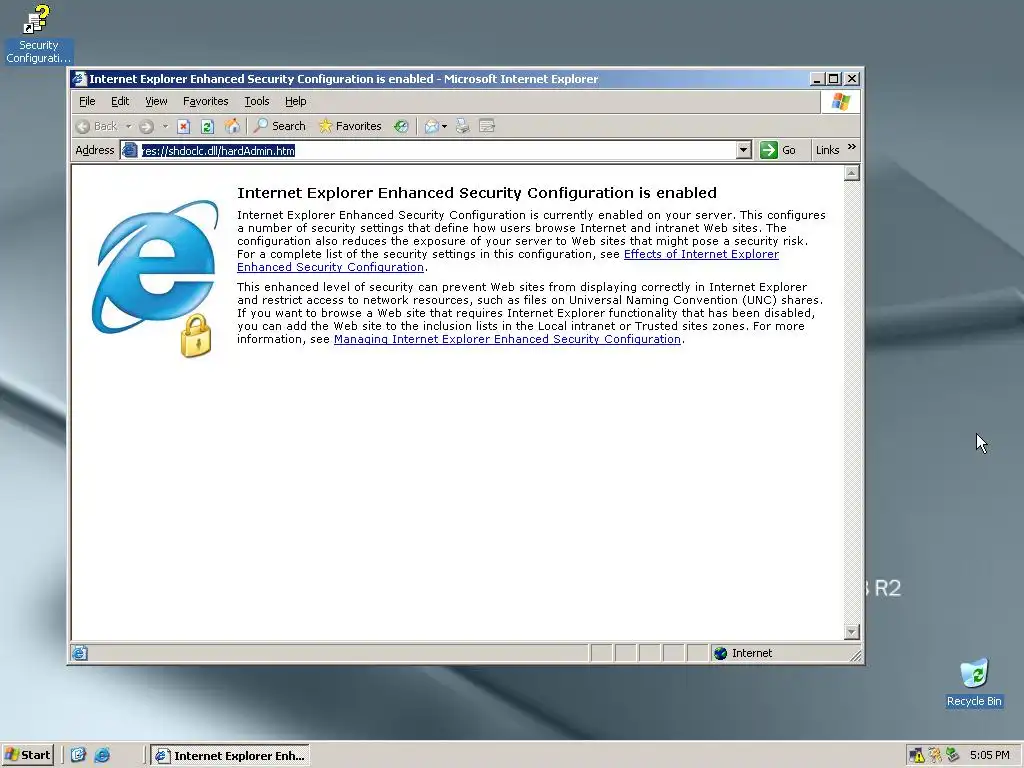Stop page loading with red X icon
The image size is (1024, 768).
[x=184, y=126]
